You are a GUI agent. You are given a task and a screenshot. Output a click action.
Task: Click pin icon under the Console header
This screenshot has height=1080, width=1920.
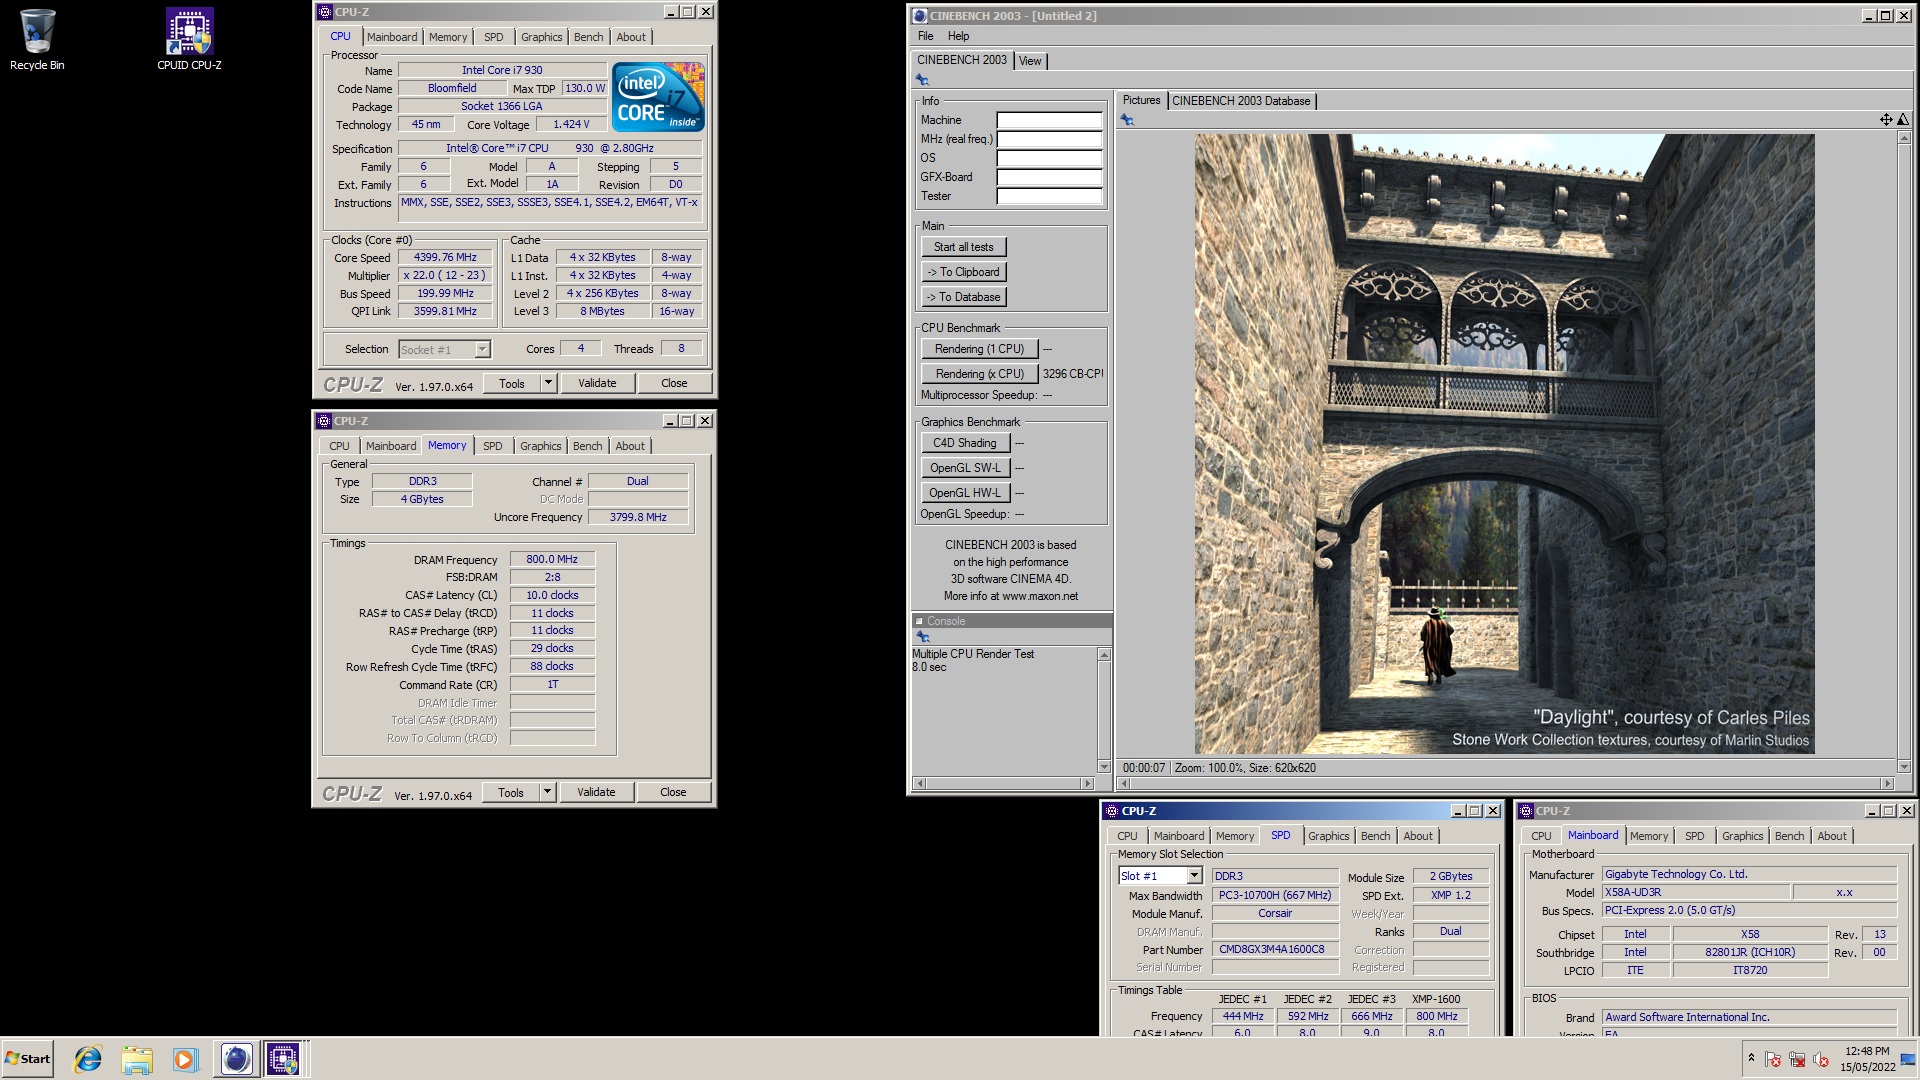923,637
